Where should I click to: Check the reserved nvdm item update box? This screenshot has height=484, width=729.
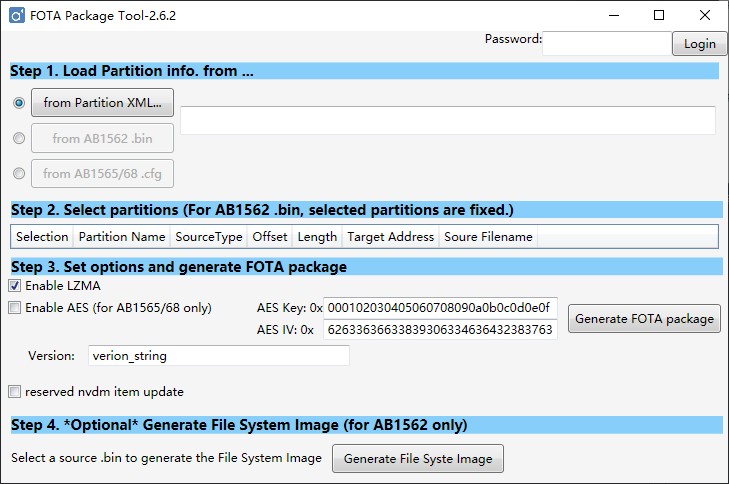coord(15,392)
